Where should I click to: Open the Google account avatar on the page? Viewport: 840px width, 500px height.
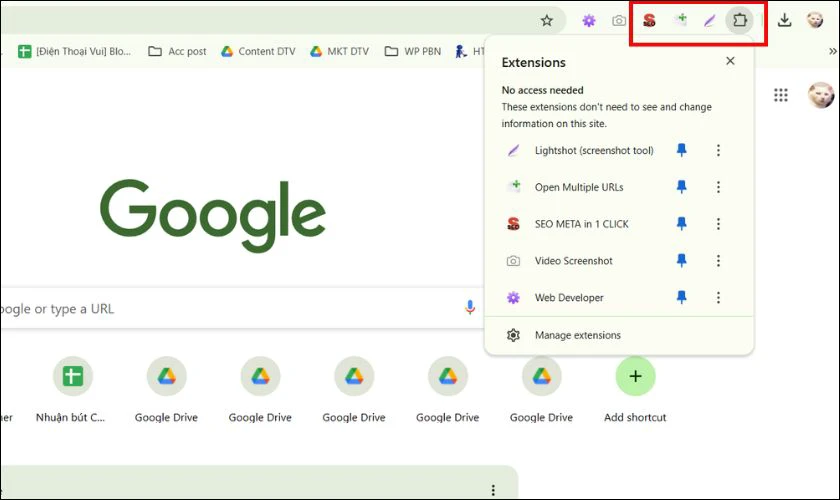coord(821,95)
